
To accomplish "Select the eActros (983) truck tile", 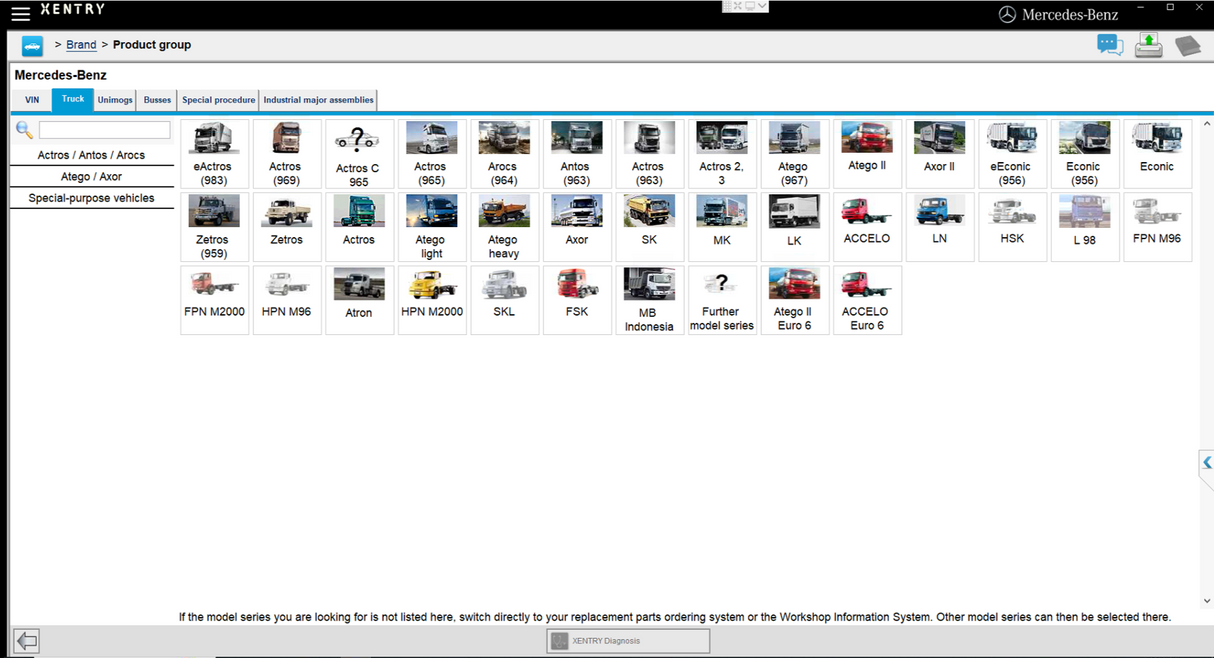I will point(213,154).
